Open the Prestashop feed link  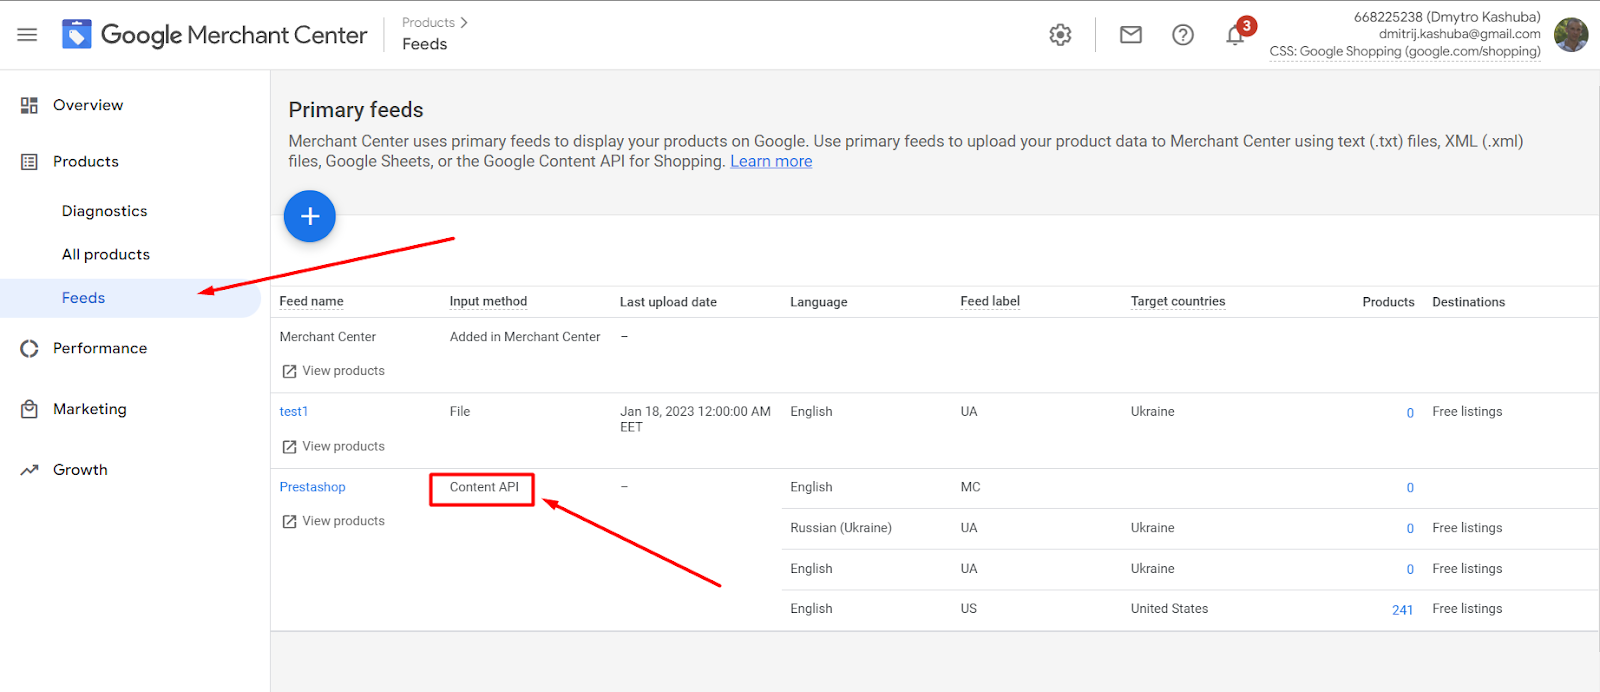tap(312, 487)
